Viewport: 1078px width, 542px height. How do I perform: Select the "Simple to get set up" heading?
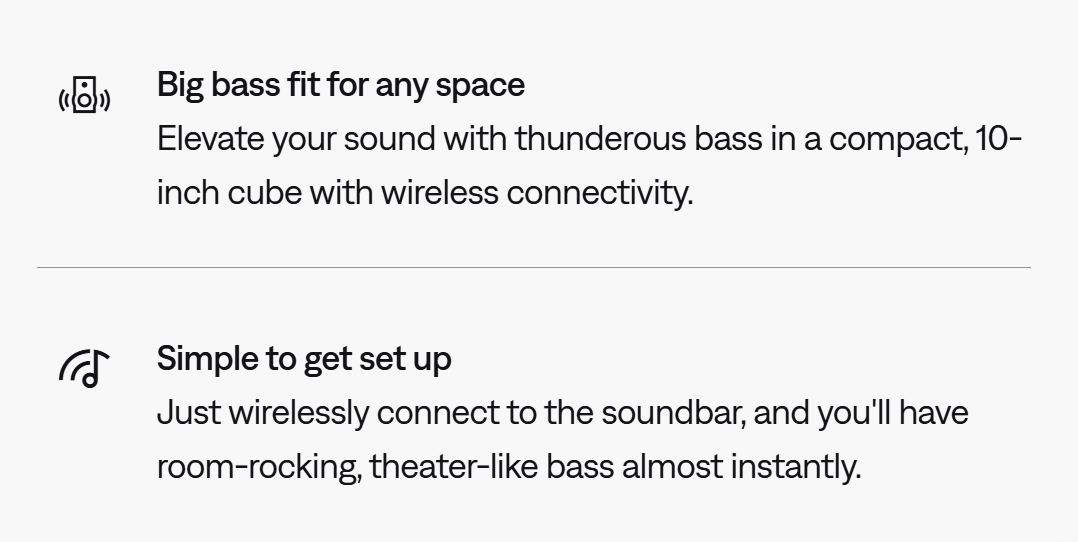pyautogui.click(x=303, y=359)
